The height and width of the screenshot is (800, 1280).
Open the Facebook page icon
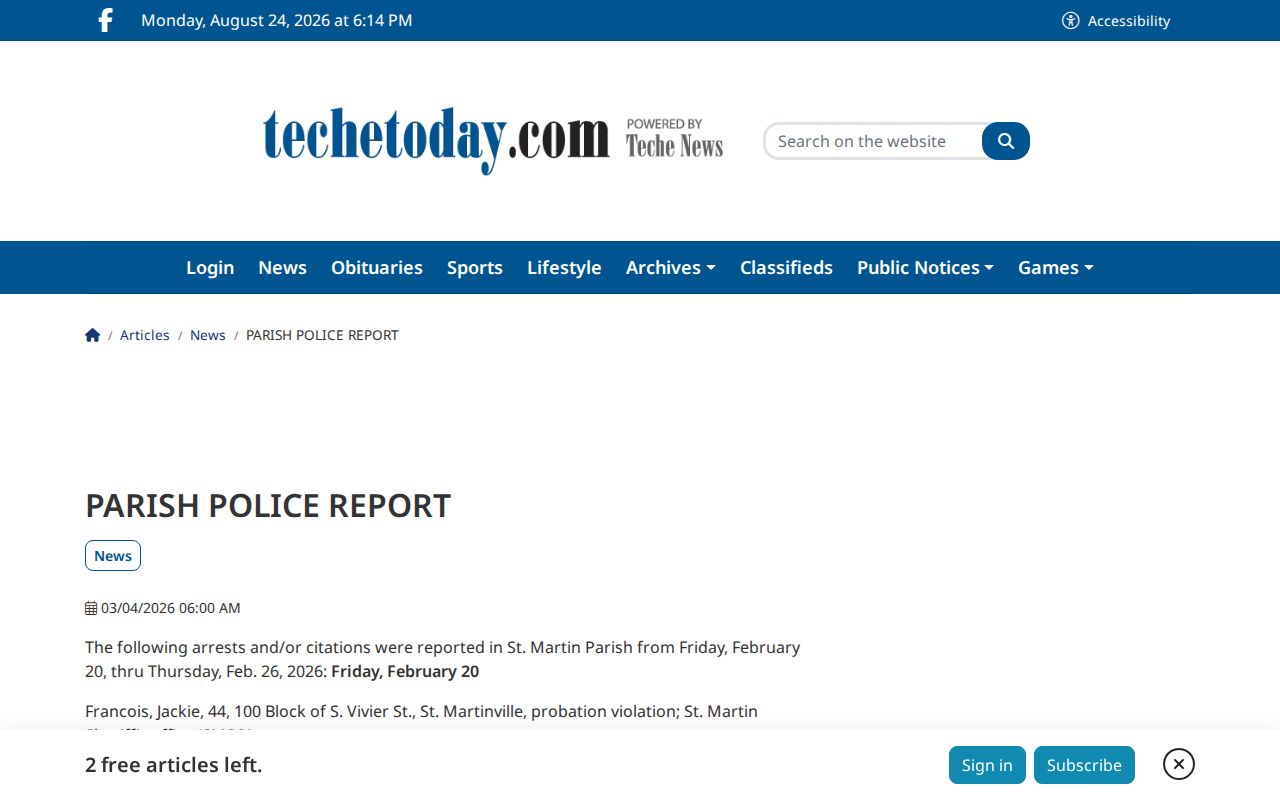(x=105, y=20)
